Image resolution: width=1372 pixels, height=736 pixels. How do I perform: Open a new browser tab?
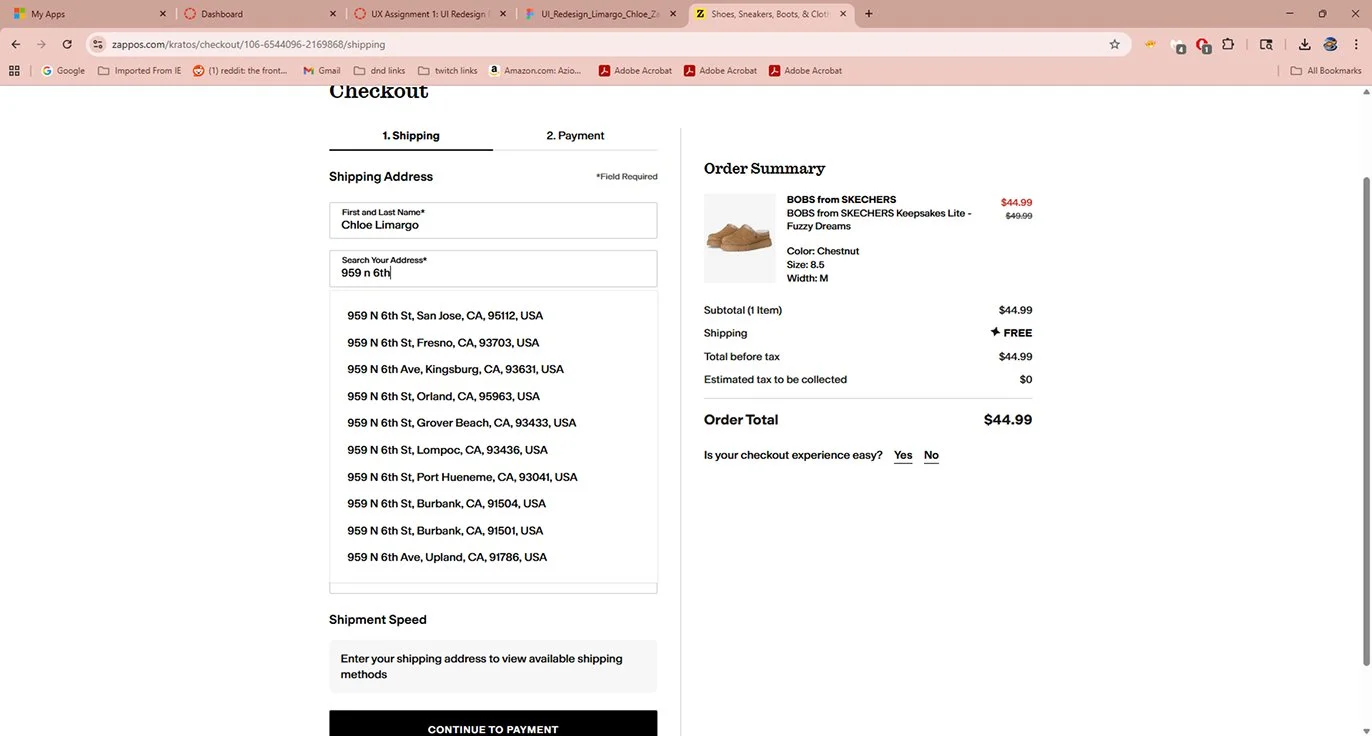(x=868, y=14)
